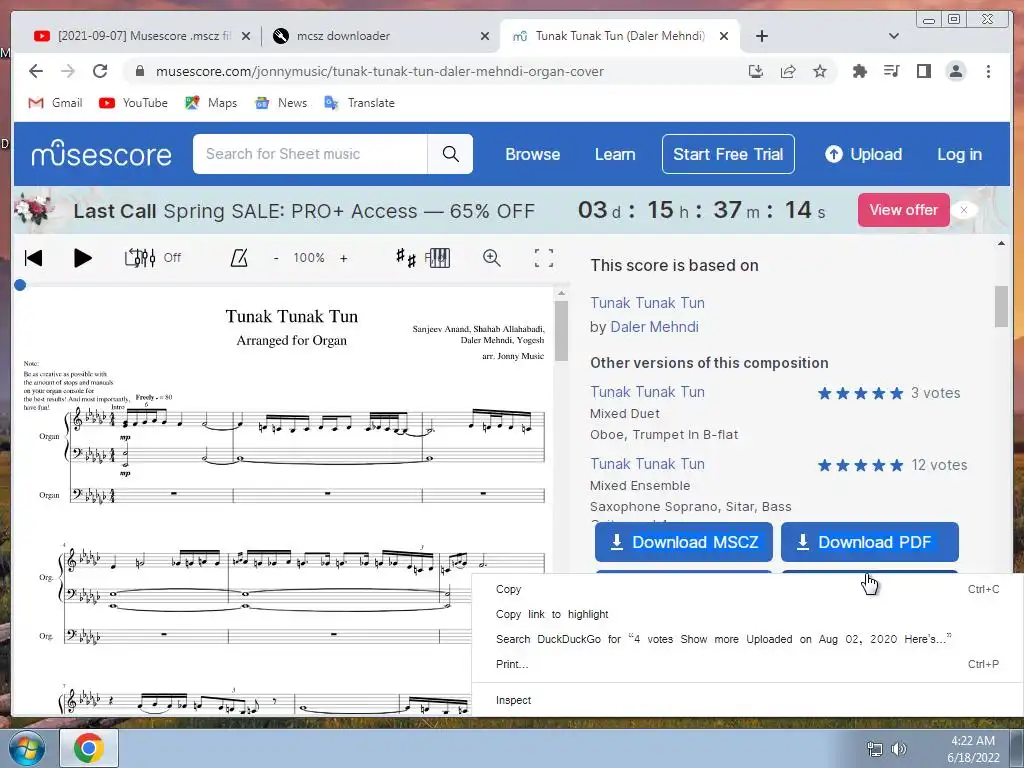Open the transpose sharp symbols icon

click(x=406, y=258)
